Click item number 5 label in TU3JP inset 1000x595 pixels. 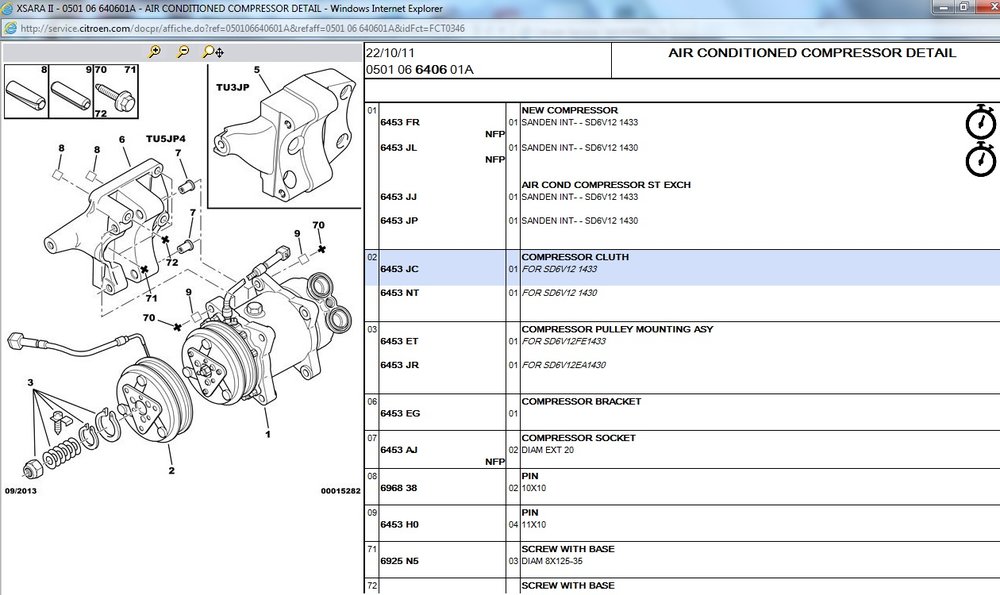(x=257, y=70)
